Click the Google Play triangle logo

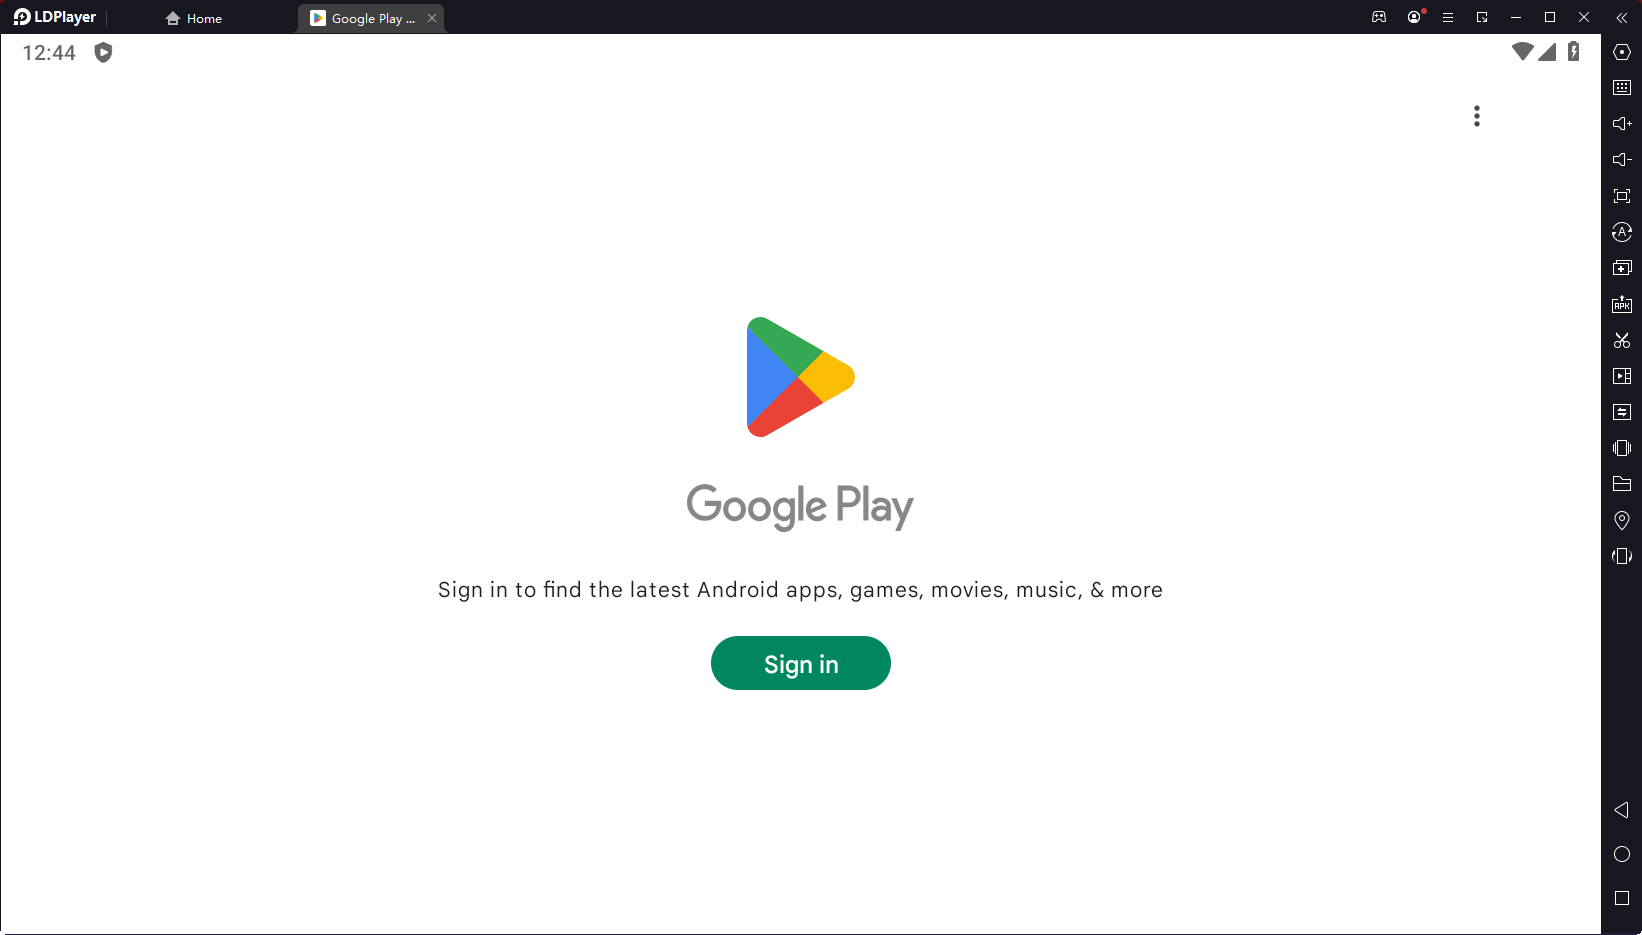pyautogui.click(x=800, y=377)
